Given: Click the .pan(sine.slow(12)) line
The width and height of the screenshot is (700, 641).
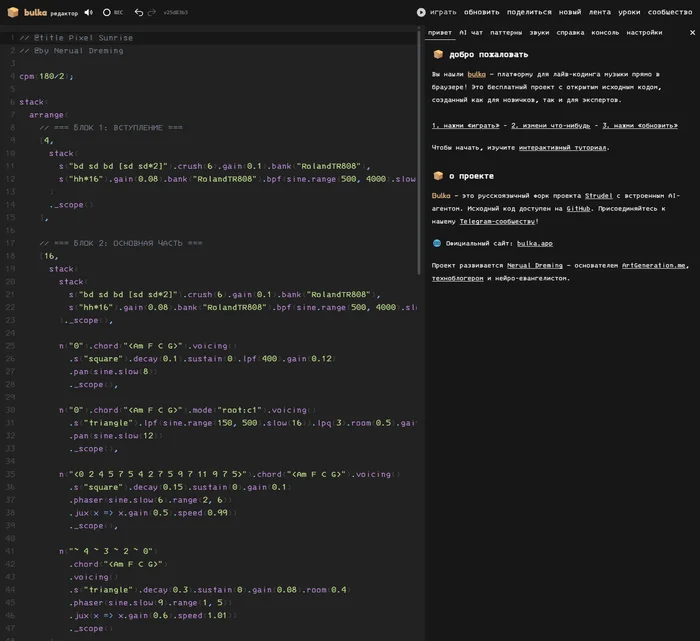Looking at the screenshot, I should click(116, 436).
